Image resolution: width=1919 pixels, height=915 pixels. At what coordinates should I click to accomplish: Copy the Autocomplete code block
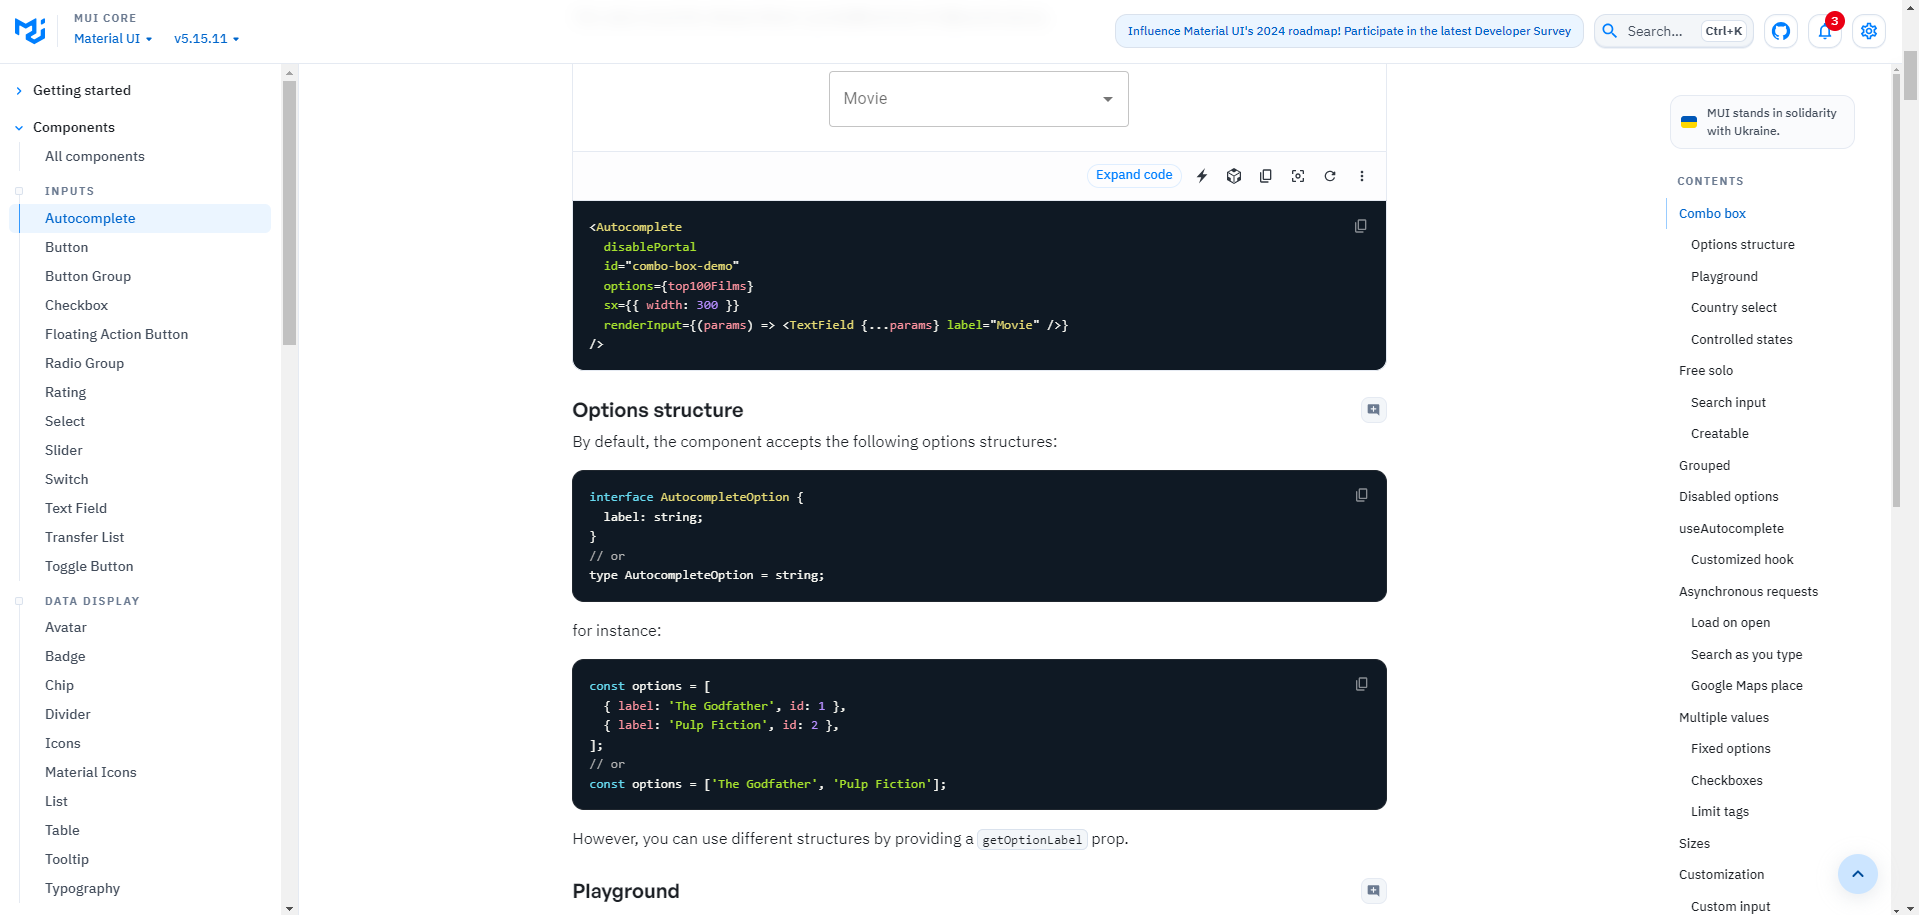coord(1361,227)
